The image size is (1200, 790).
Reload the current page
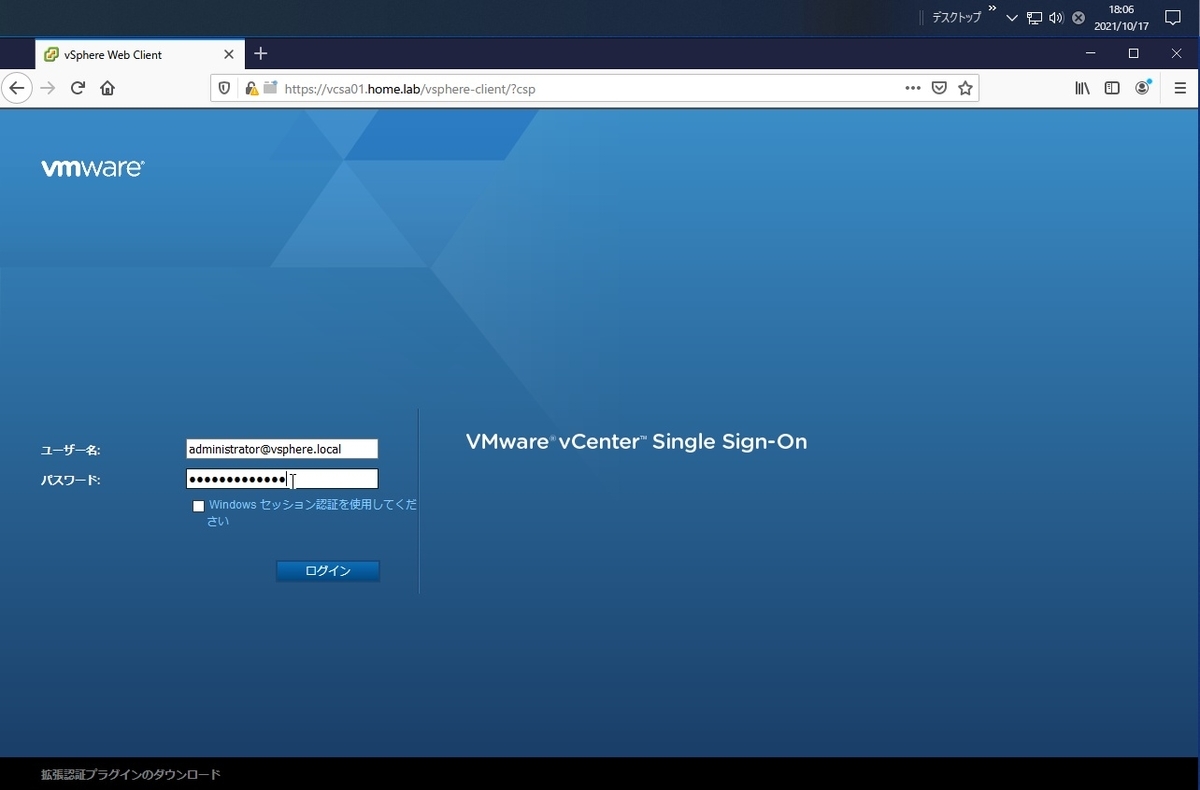point(77,88)
